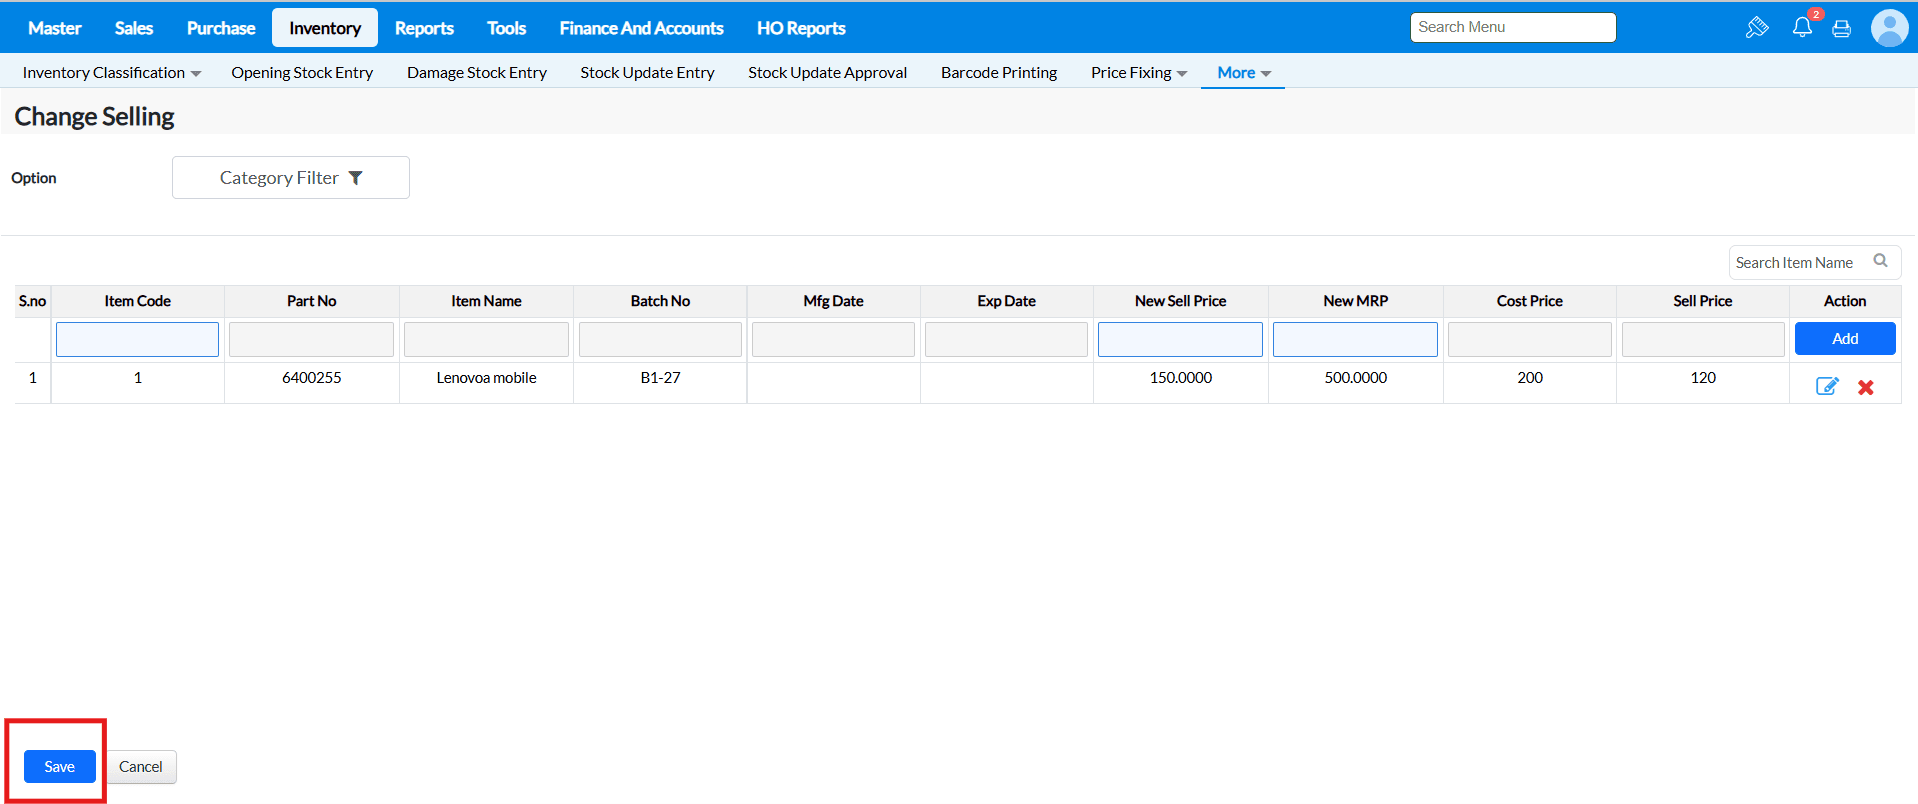Viewport: 1918px width, 804px height.
Task: Go to Opening Stock Entry
Action: tap(302, 73)
